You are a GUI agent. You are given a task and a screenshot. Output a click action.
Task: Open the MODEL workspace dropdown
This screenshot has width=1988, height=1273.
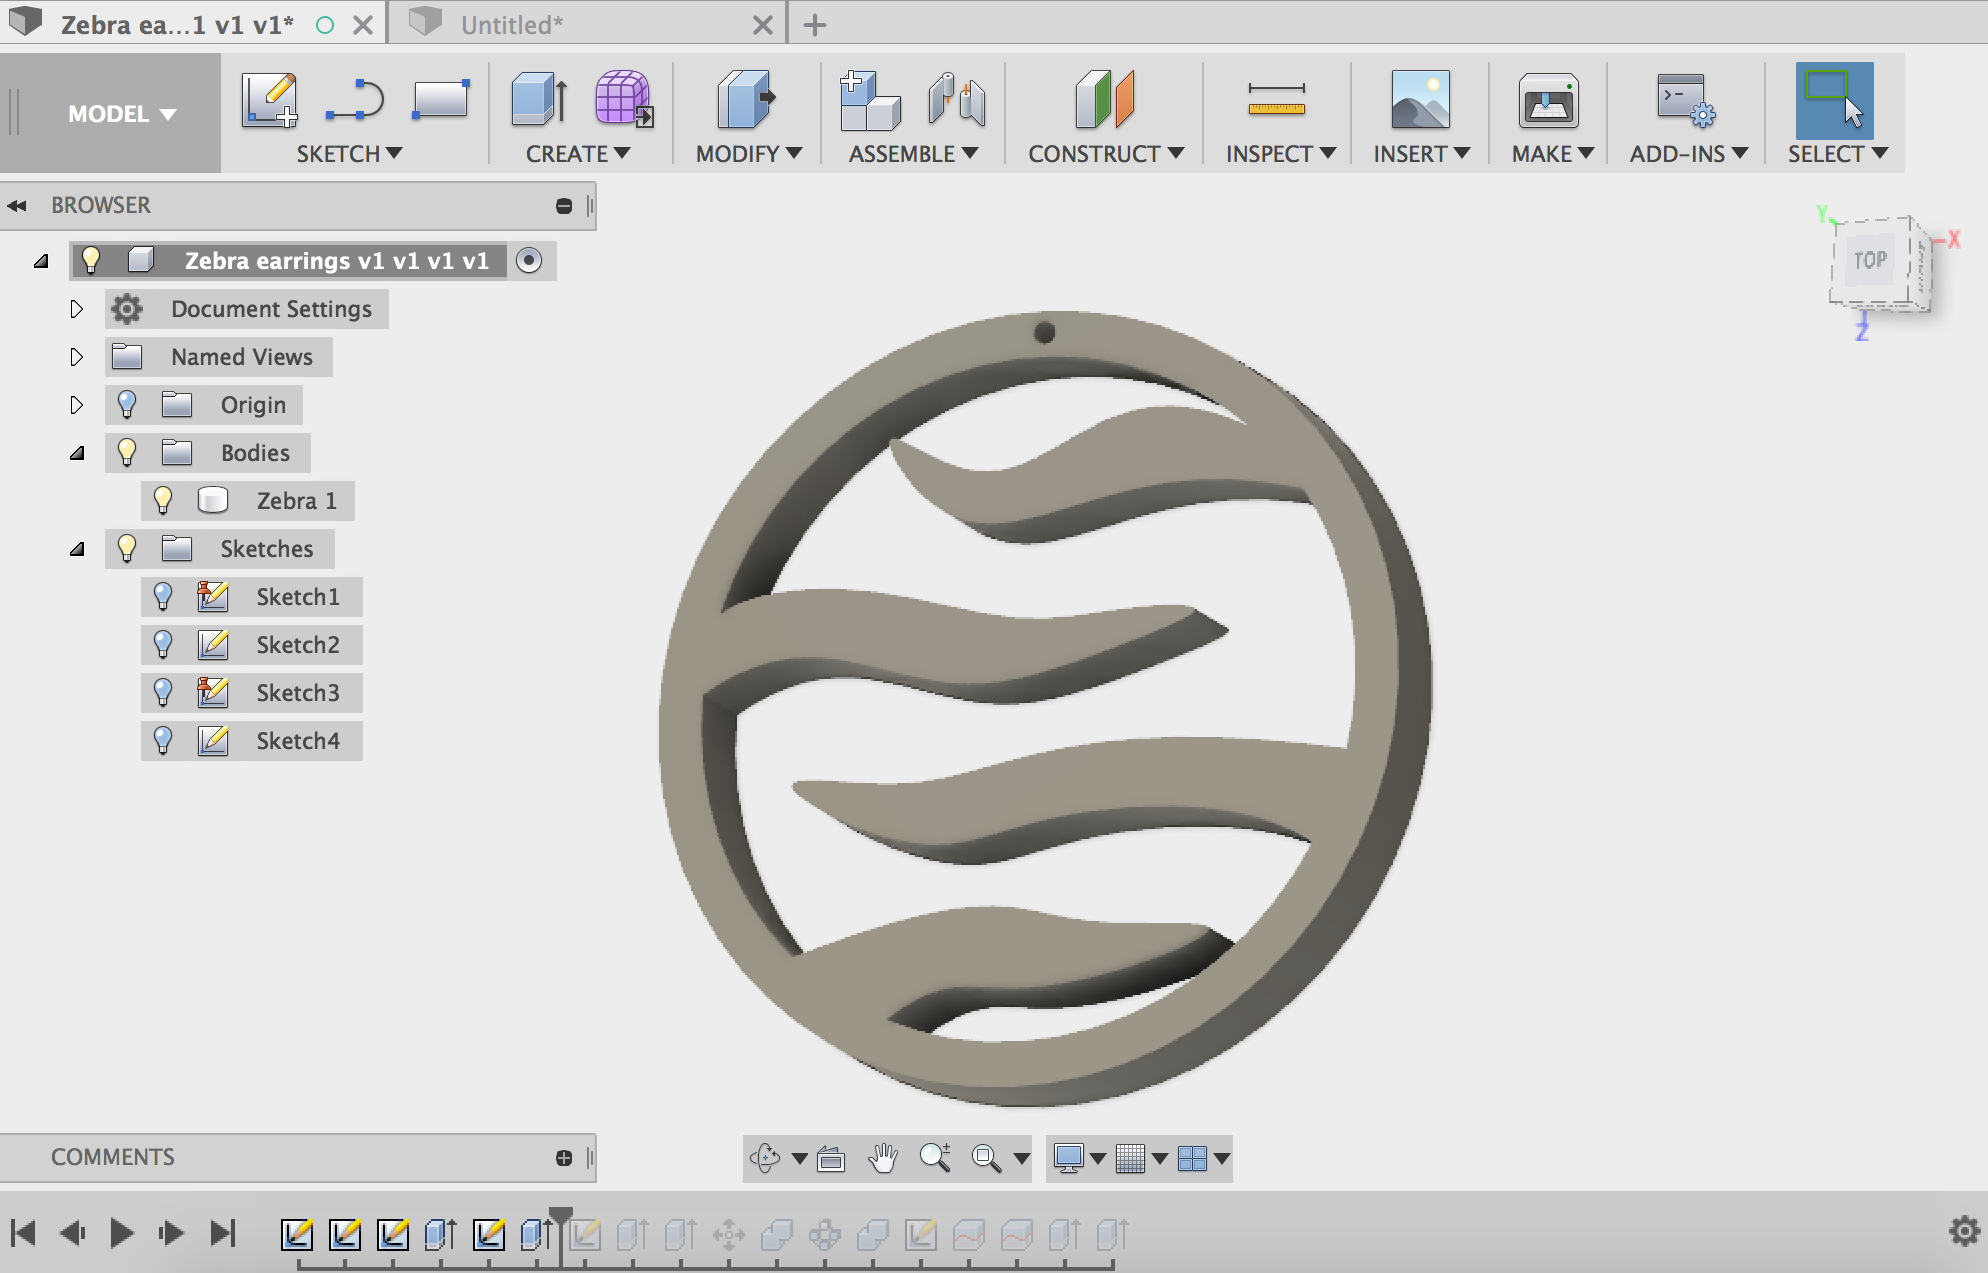121,114
